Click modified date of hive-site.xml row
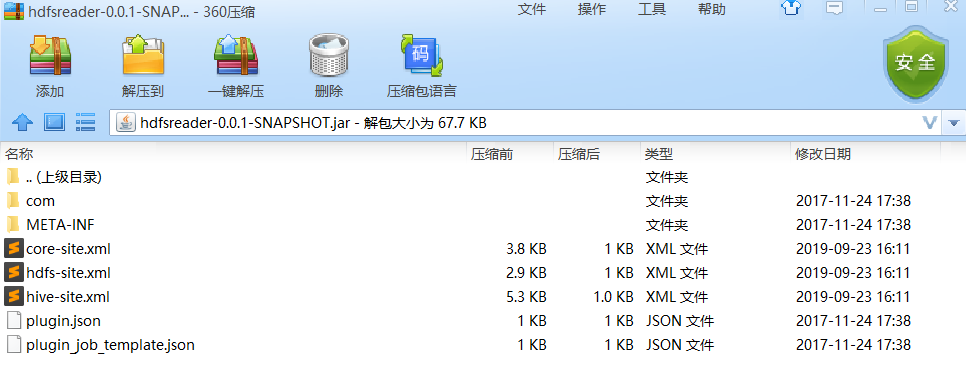966x377 pixels. pos(853,296)
